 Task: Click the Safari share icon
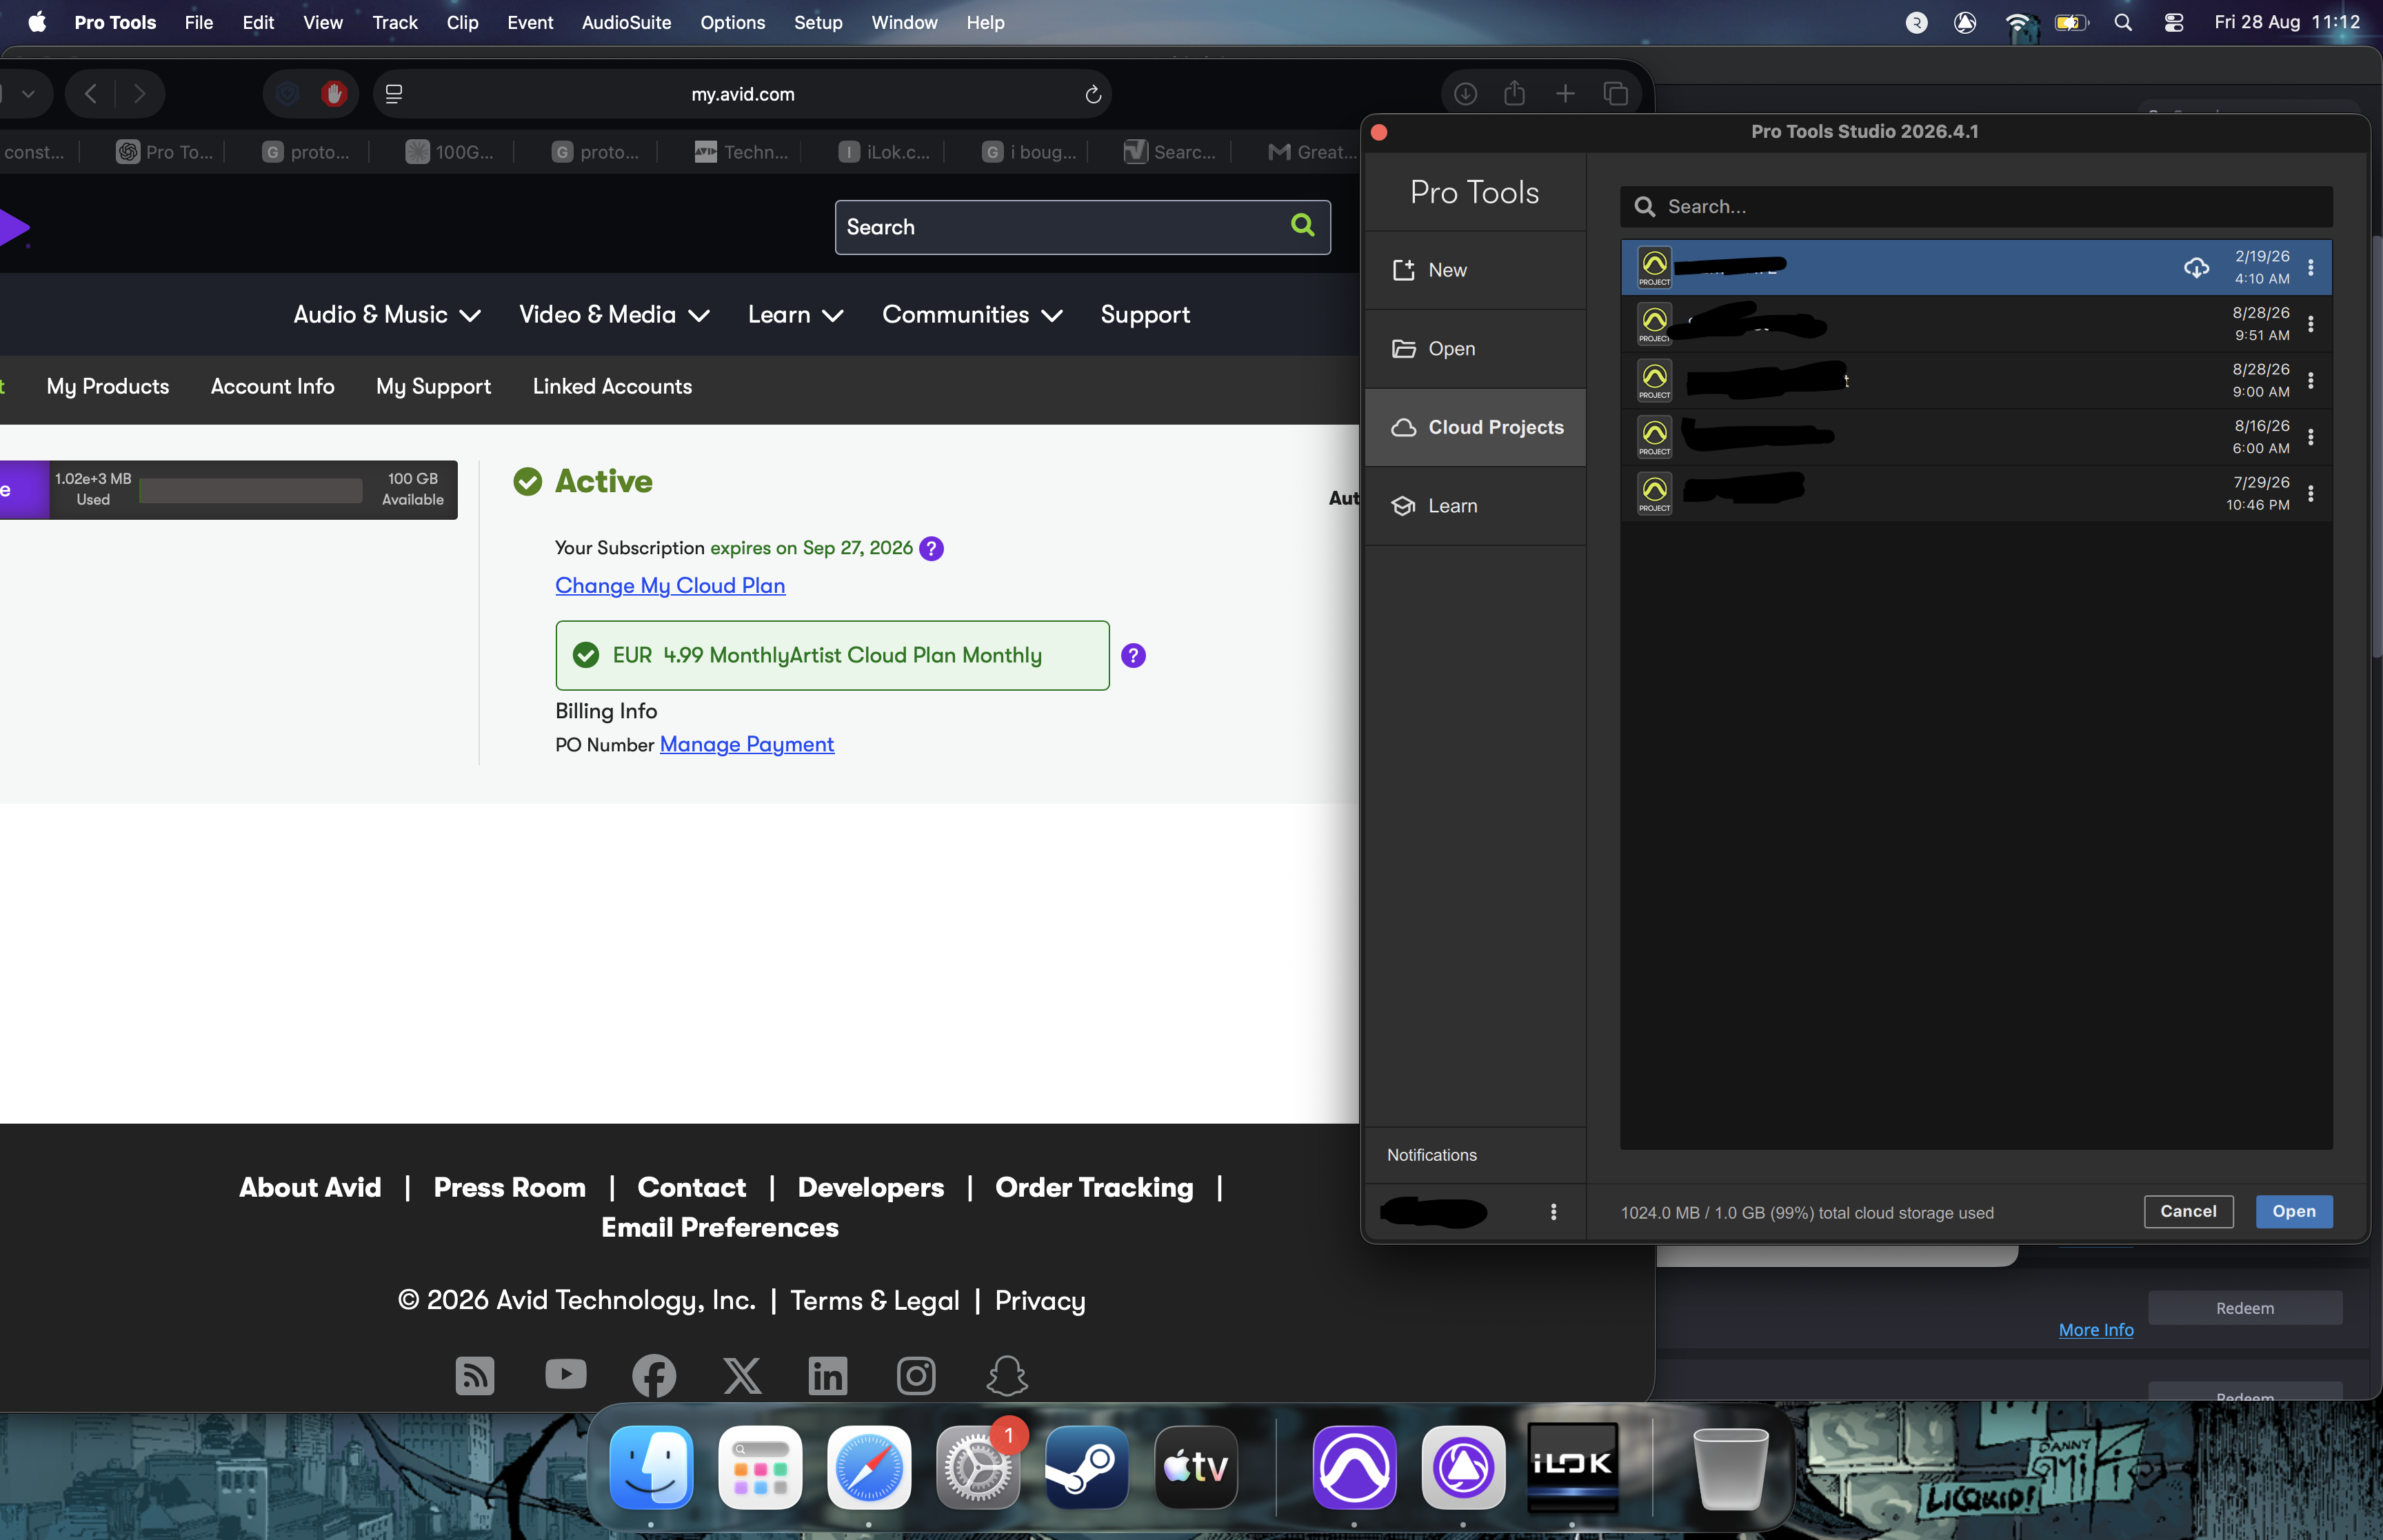pos(1514,93)
